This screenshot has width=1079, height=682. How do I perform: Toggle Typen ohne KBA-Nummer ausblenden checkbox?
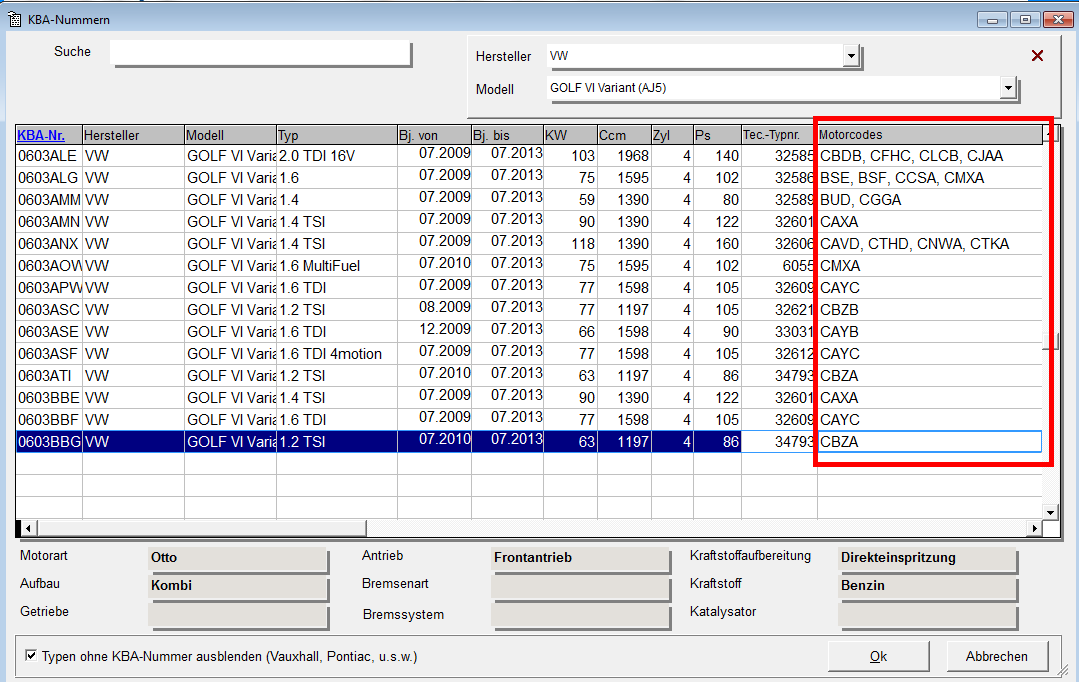coord(30,655)
